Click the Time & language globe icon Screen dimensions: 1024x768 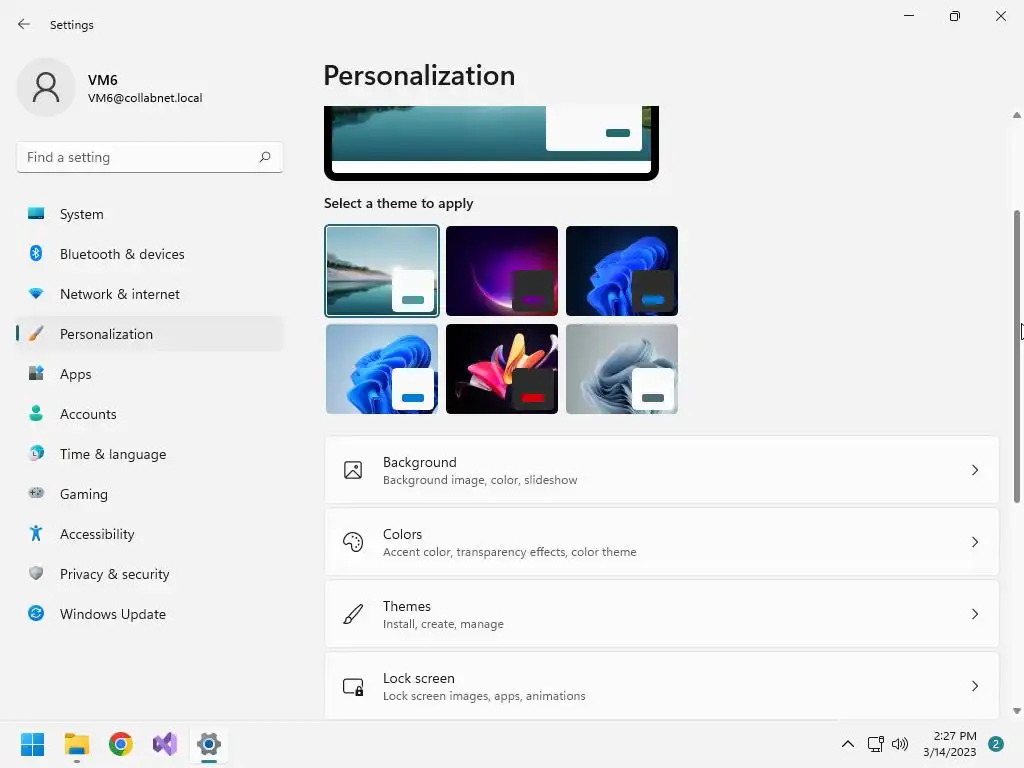coord(36,453)
